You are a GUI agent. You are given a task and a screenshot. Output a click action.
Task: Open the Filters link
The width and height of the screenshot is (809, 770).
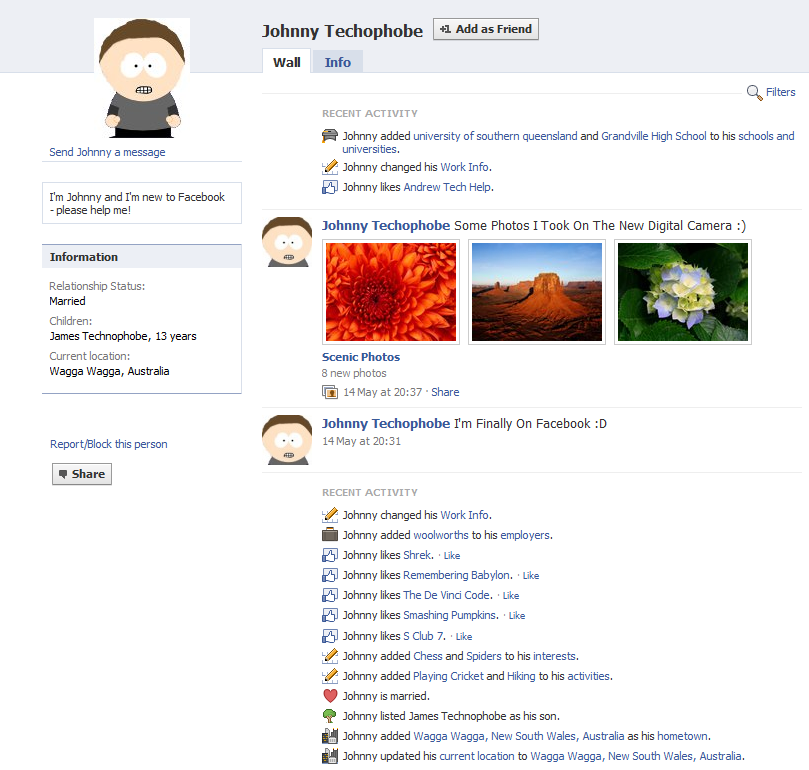click(x=780, y=92)
